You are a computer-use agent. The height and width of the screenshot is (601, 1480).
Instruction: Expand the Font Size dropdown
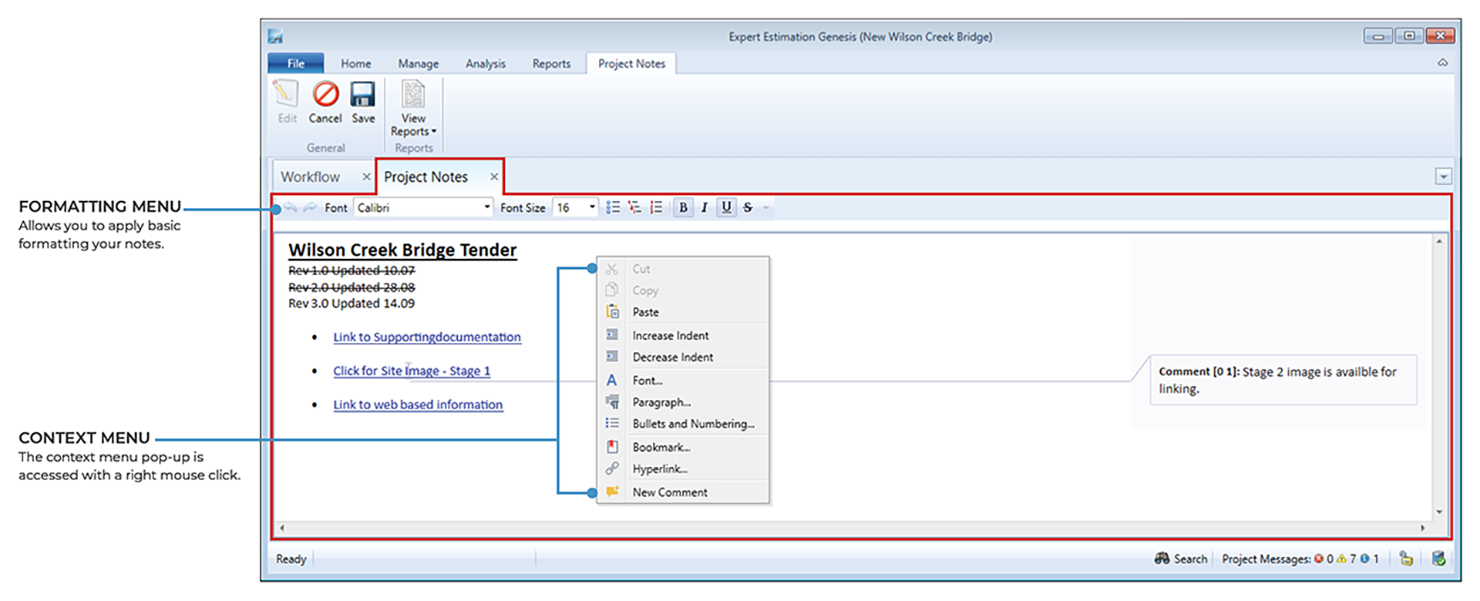tap(592, 208)
